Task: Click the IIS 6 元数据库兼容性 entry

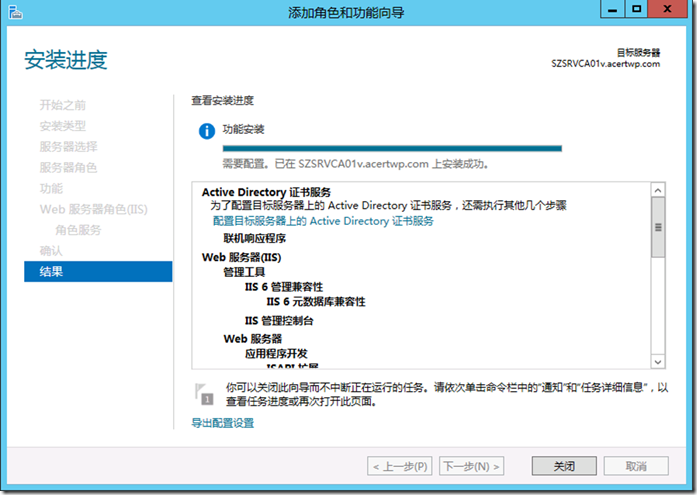Action: [x=316, y=302]
